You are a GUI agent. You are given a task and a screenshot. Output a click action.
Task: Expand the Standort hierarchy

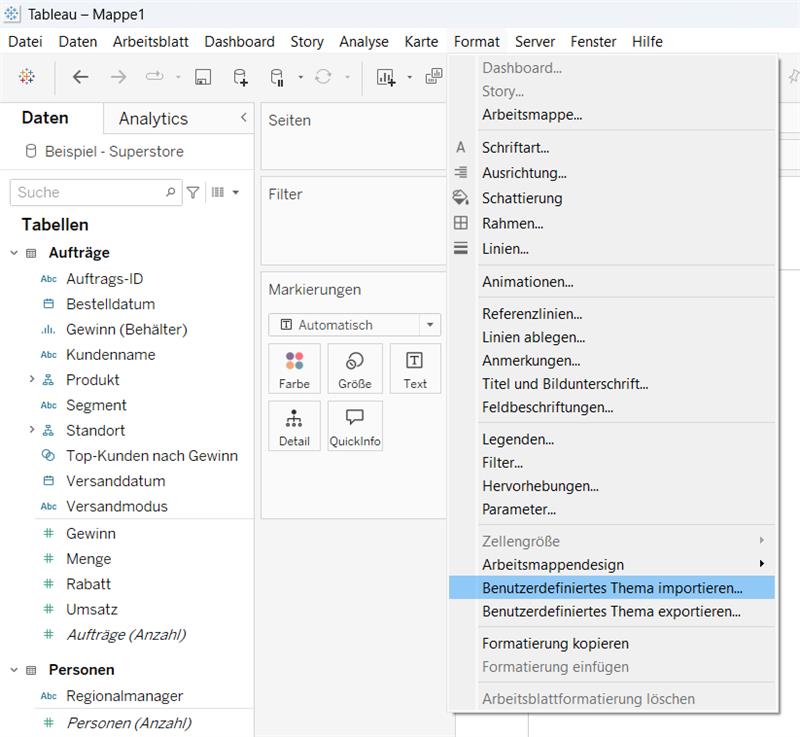click(x=32, y=429)
